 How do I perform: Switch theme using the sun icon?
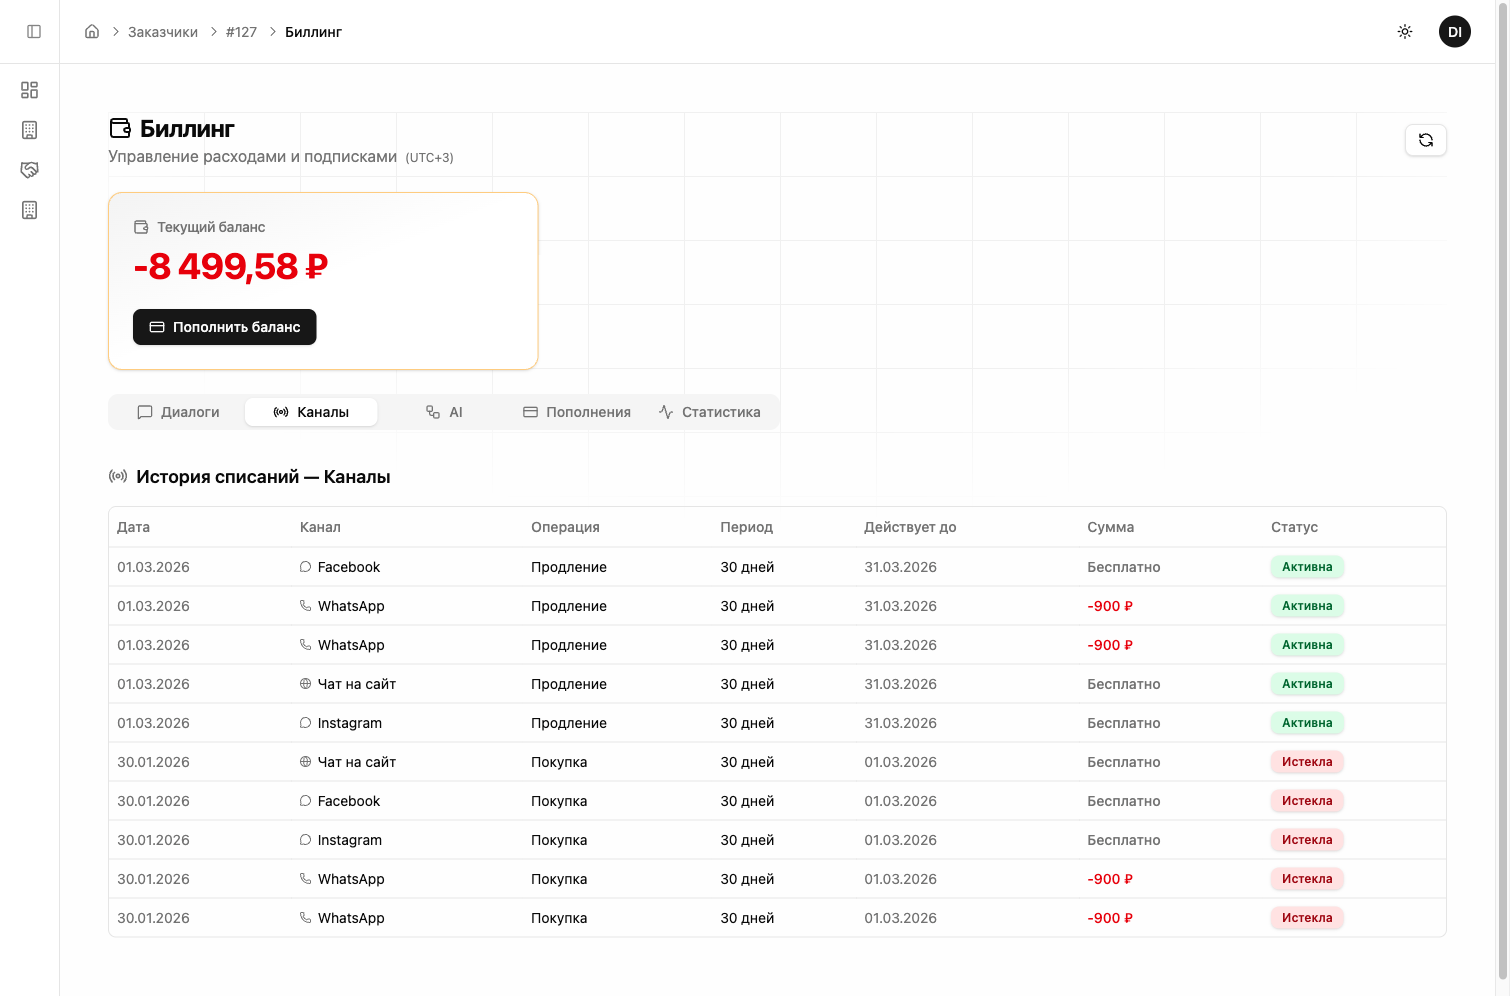click(1404, 32)
